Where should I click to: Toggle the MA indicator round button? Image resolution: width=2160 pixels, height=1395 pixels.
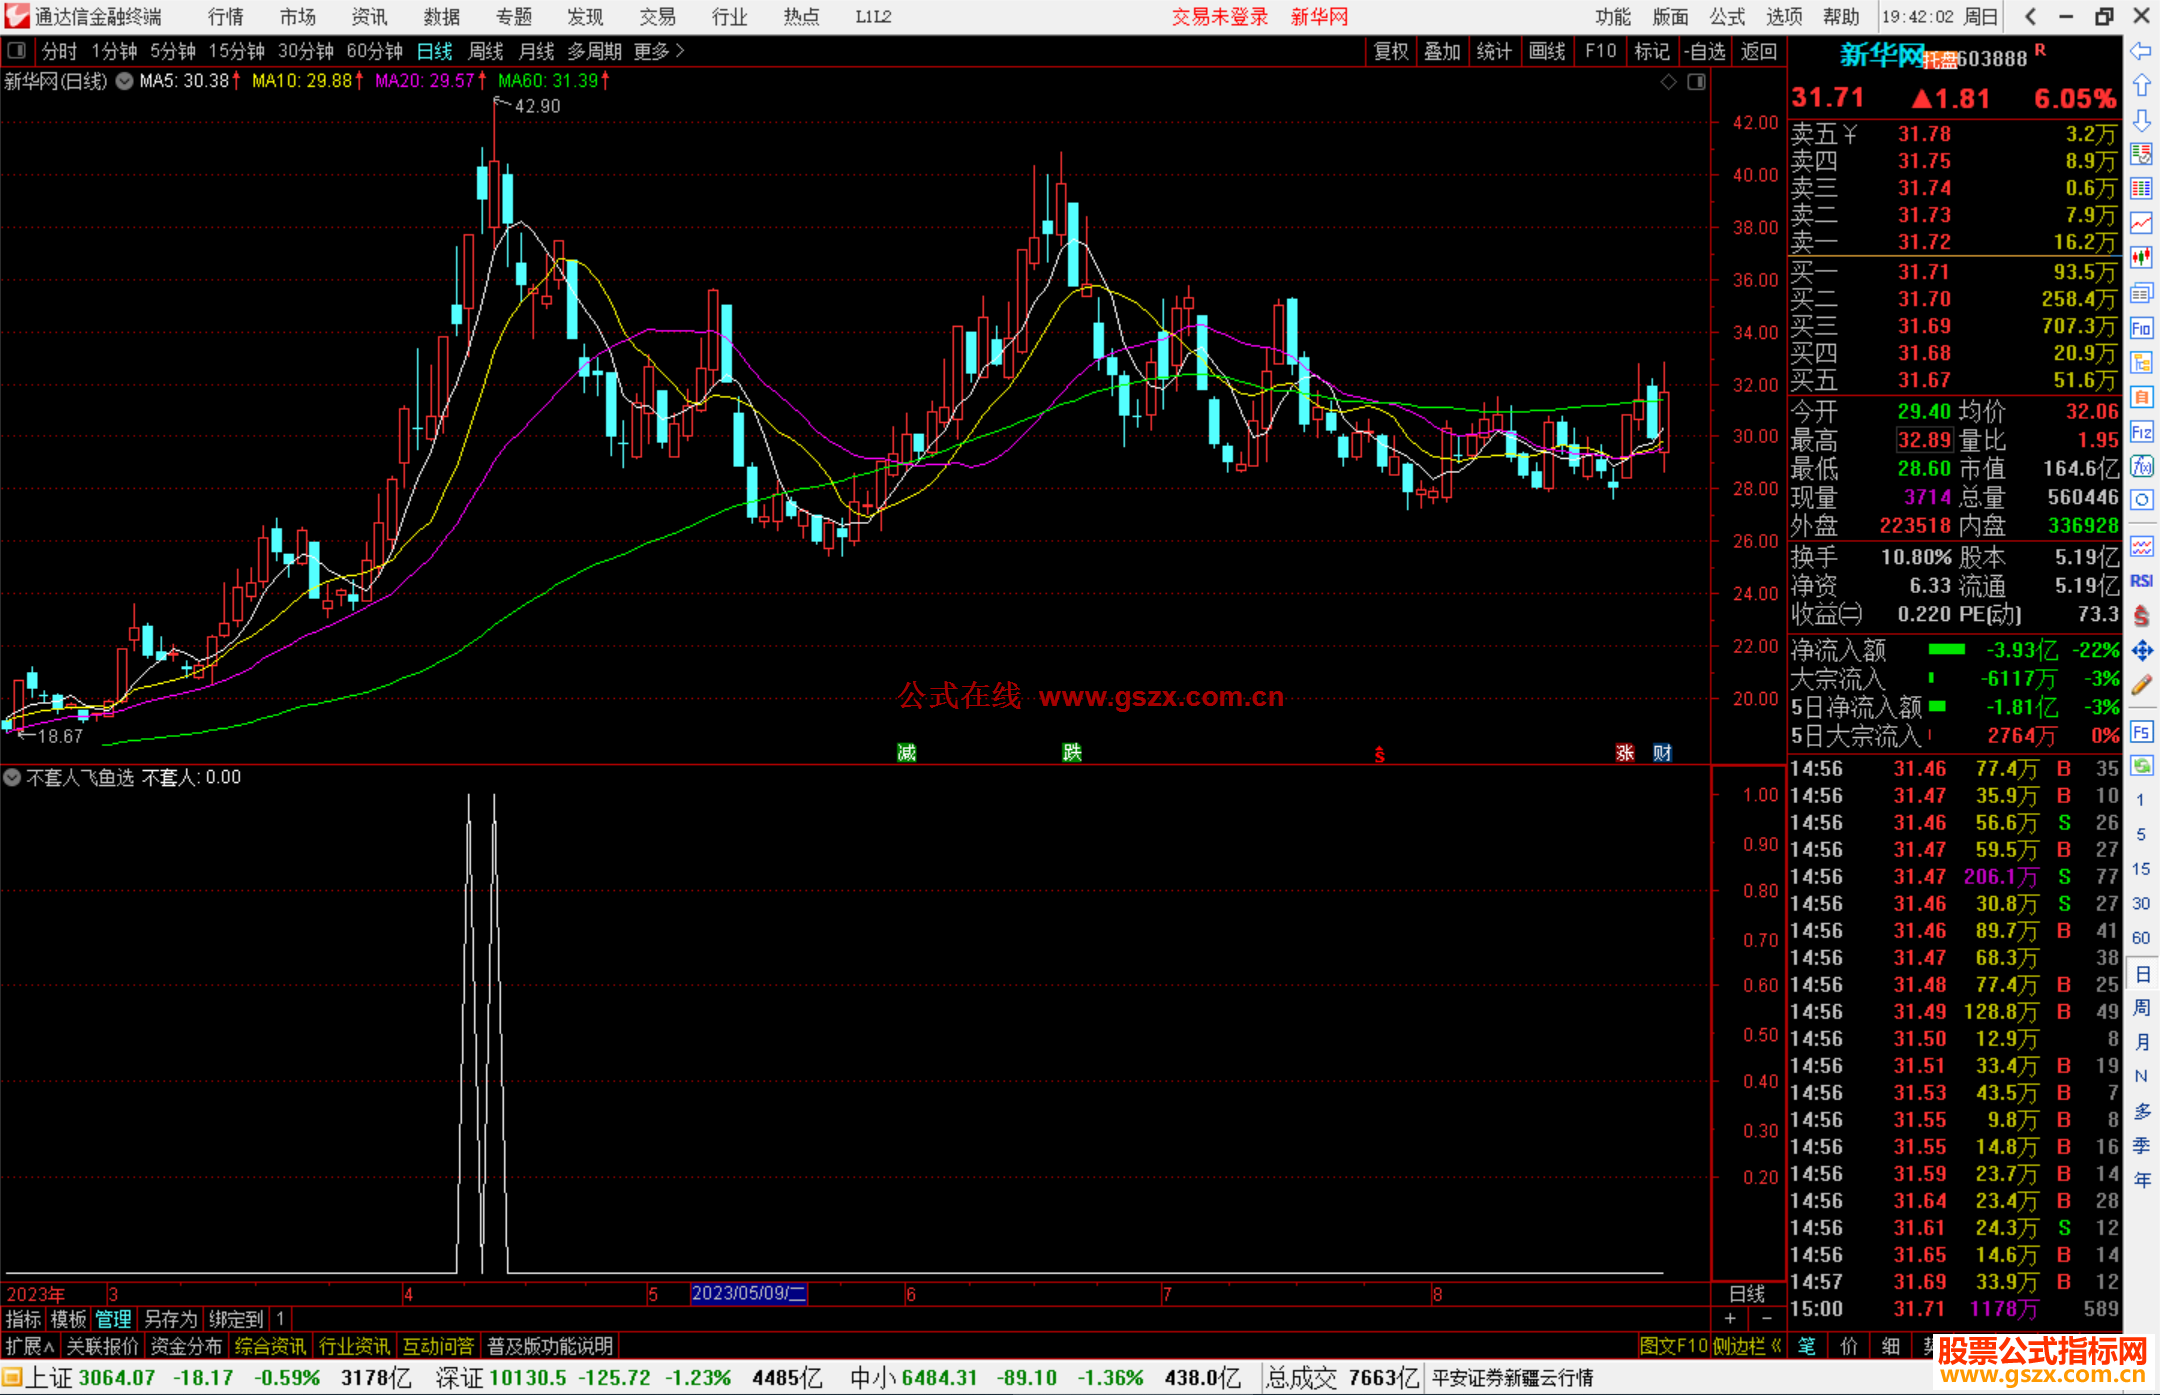124,81
